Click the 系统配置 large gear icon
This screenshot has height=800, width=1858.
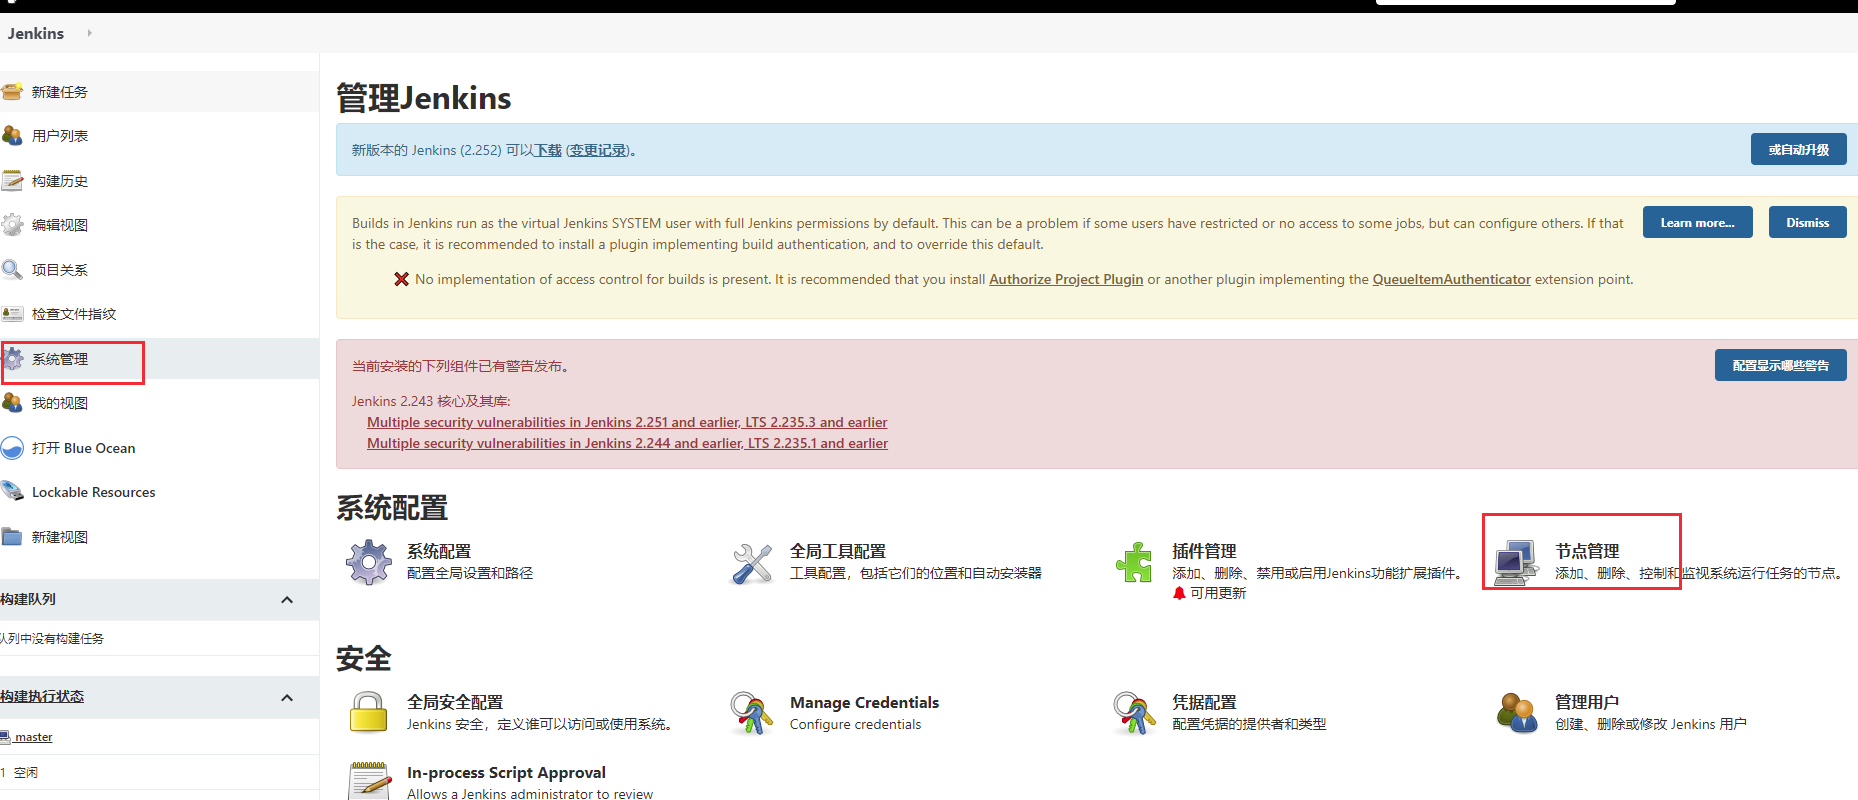coord(369,562)
